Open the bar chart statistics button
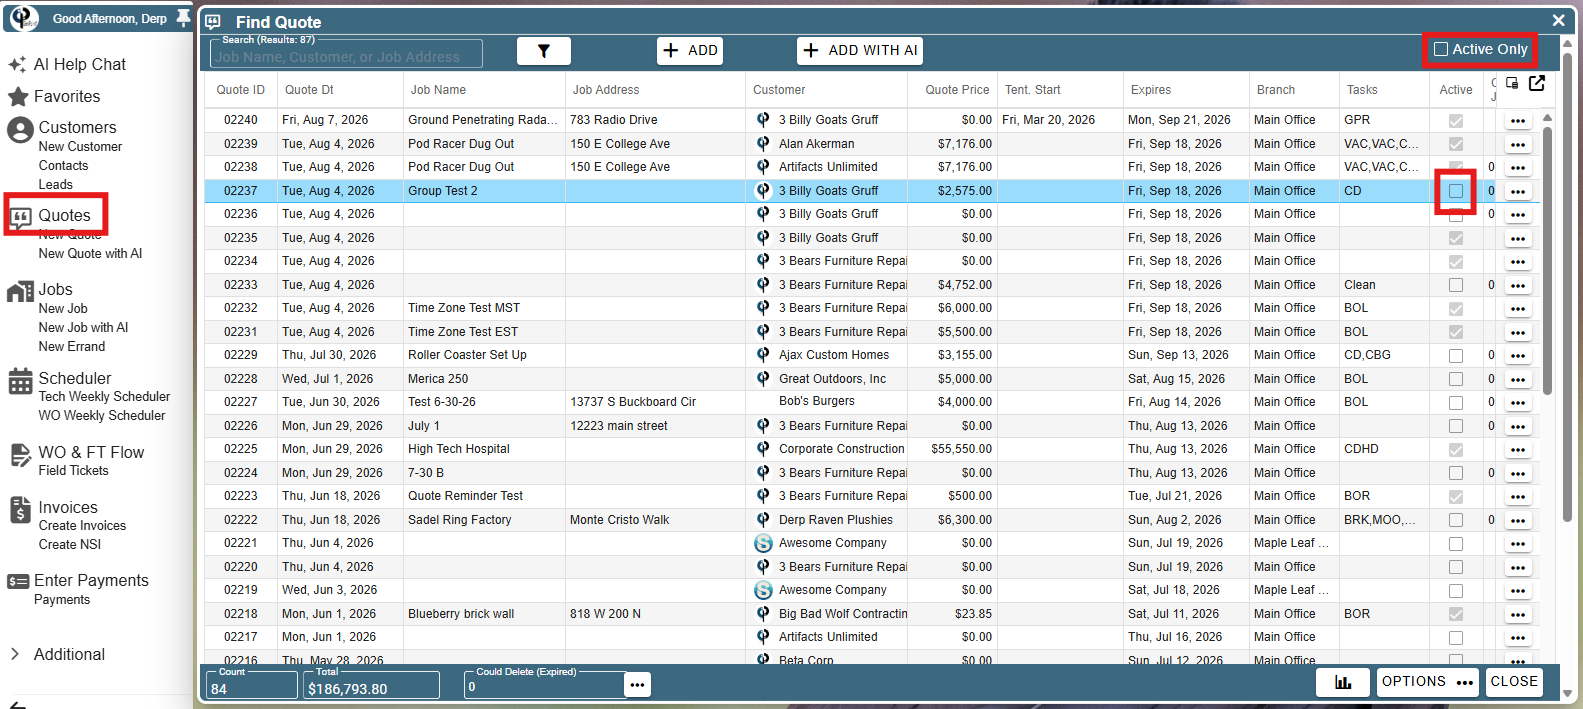 pos(1343,682)
